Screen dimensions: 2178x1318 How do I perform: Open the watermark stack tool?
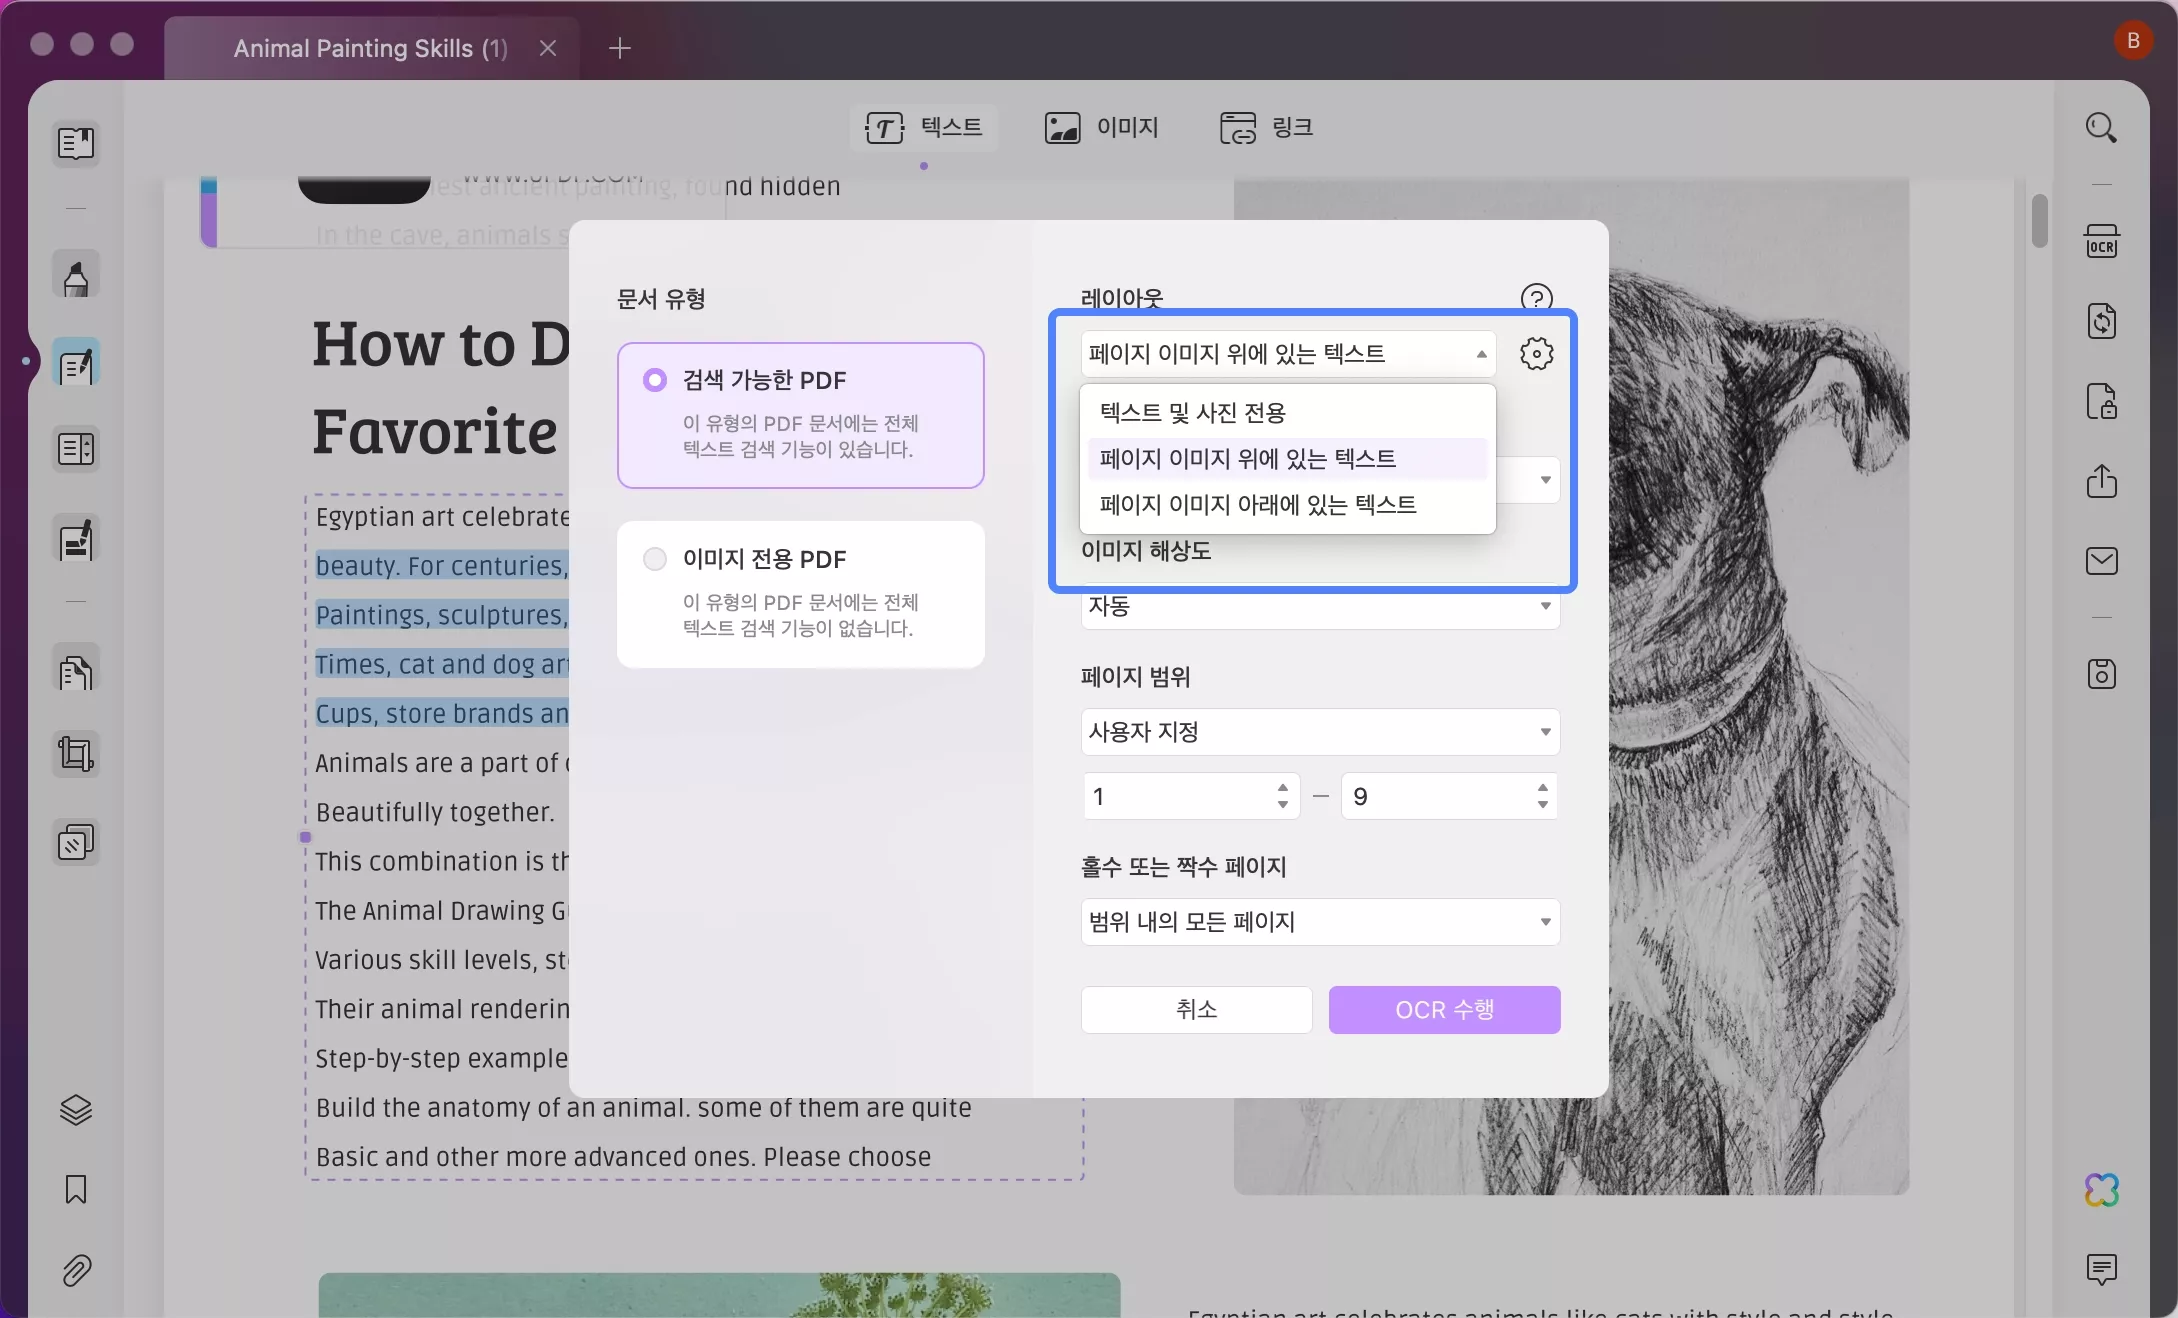click(x=76, y=843)
